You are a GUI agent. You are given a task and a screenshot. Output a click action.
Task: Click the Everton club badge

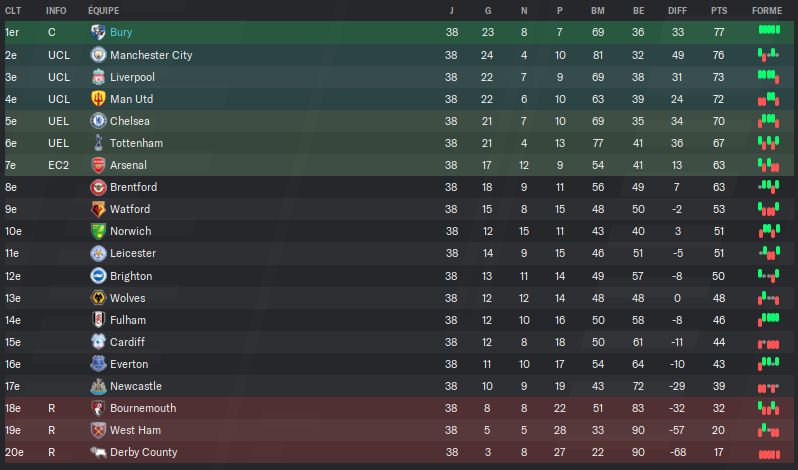pos(98,364)
